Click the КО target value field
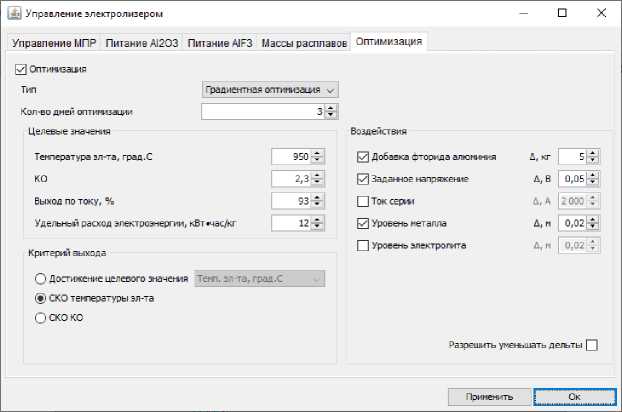The height and width of the screenshot is (412, 622). (291, 179)
